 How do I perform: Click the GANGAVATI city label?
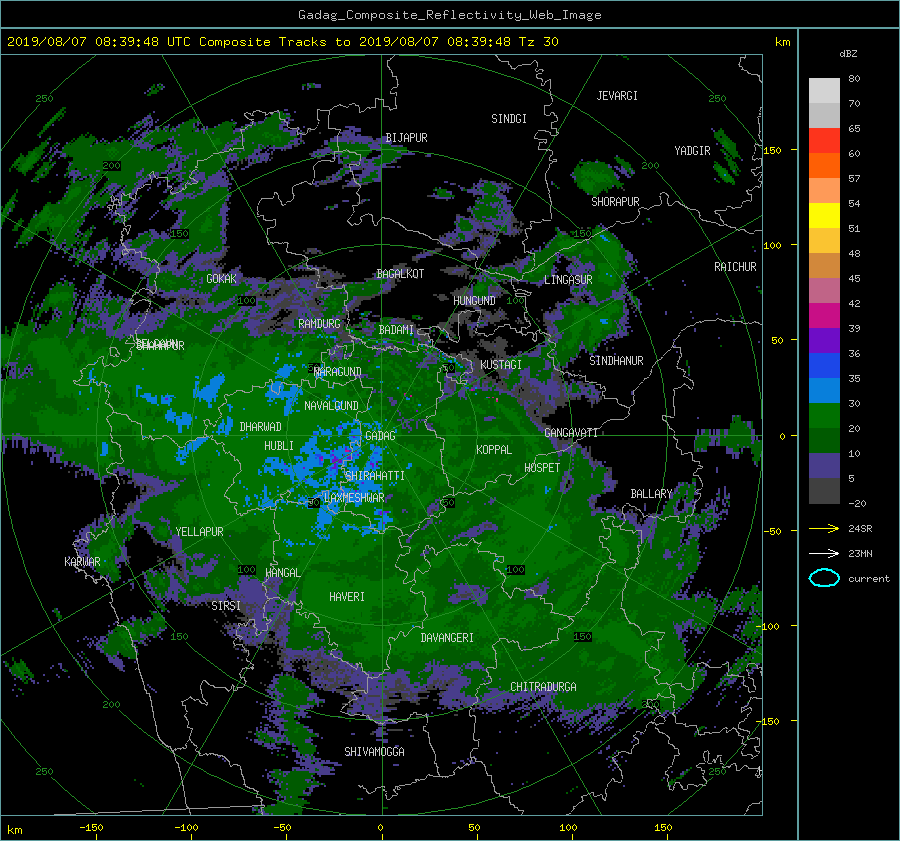tap(571, 432)
